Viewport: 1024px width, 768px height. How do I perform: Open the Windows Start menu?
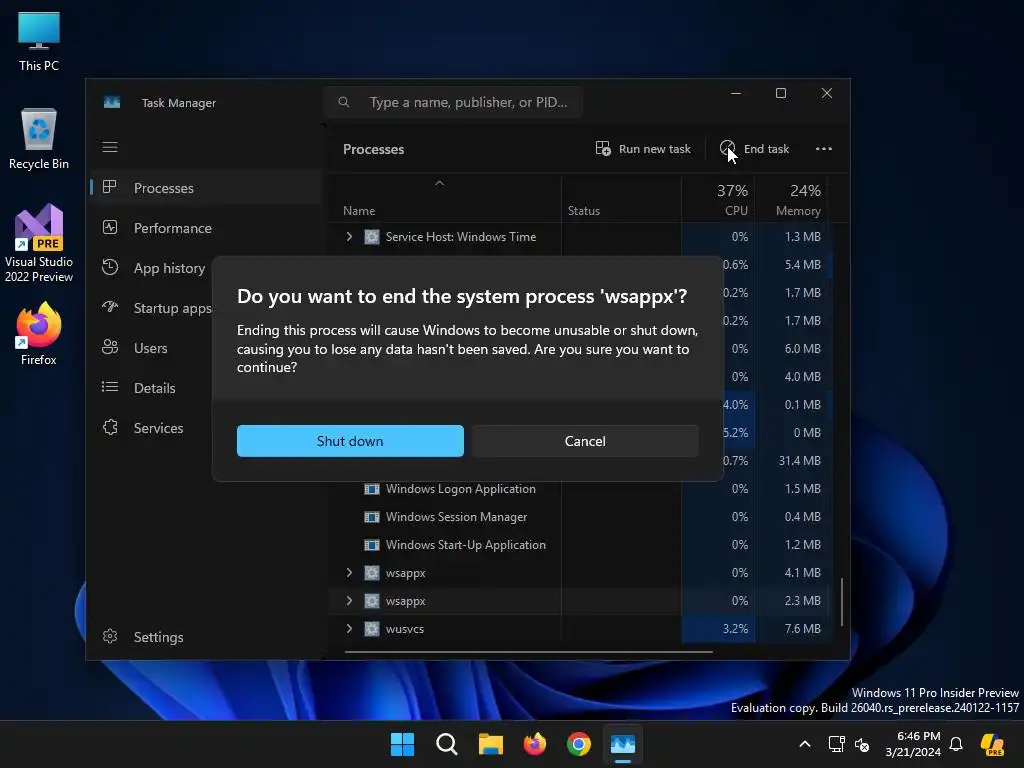click(402, 744)
